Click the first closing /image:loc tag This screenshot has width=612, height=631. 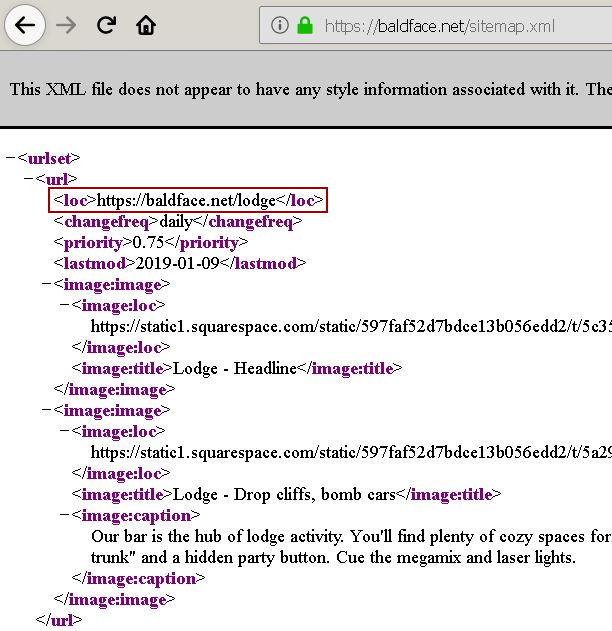[121, 347]
